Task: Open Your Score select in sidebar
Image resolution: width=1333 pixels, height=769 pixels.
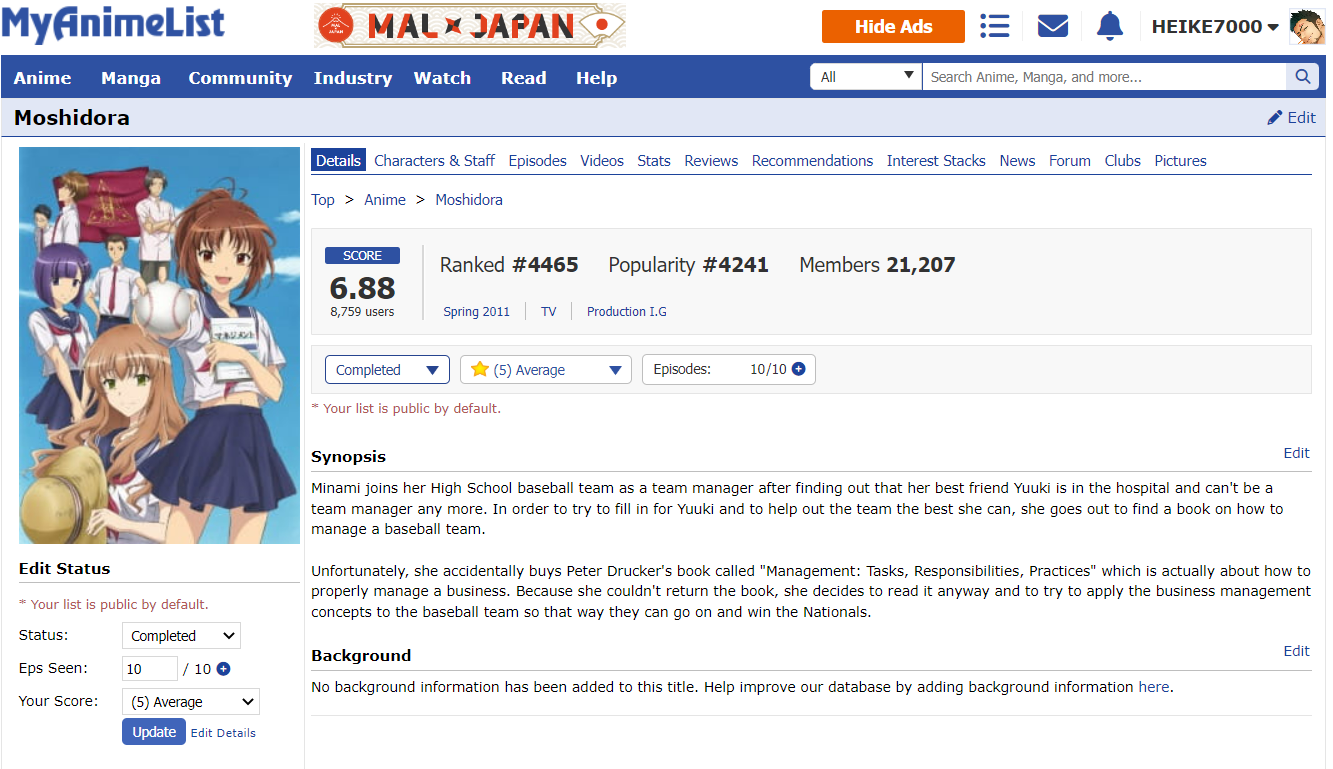Action: pos(190,702)
